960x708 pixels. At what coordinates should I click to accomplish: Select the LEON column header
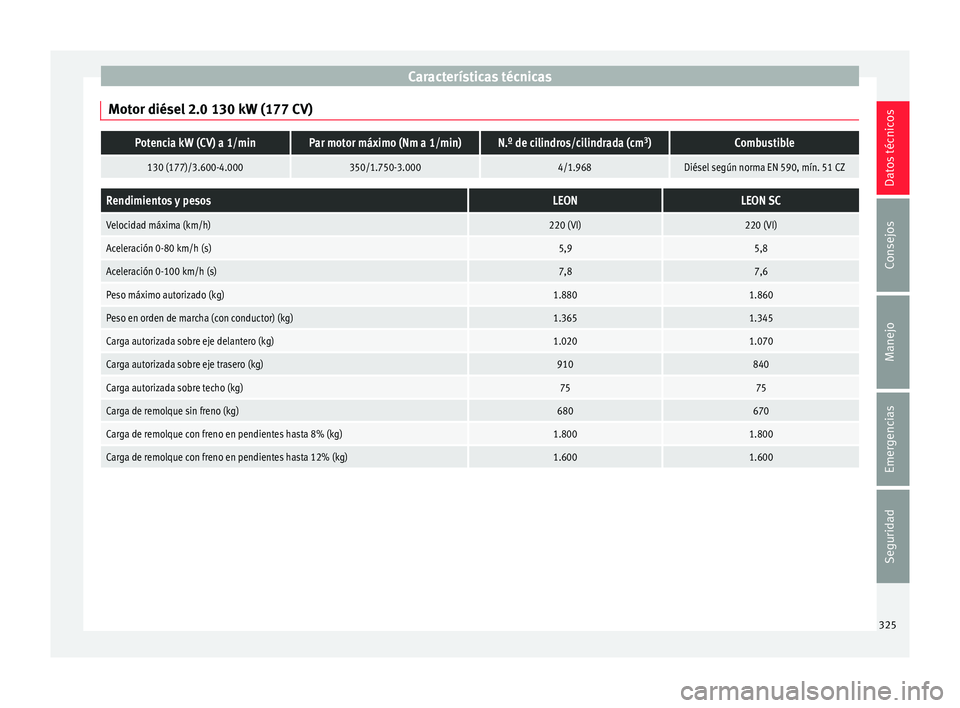click(564, 201)
